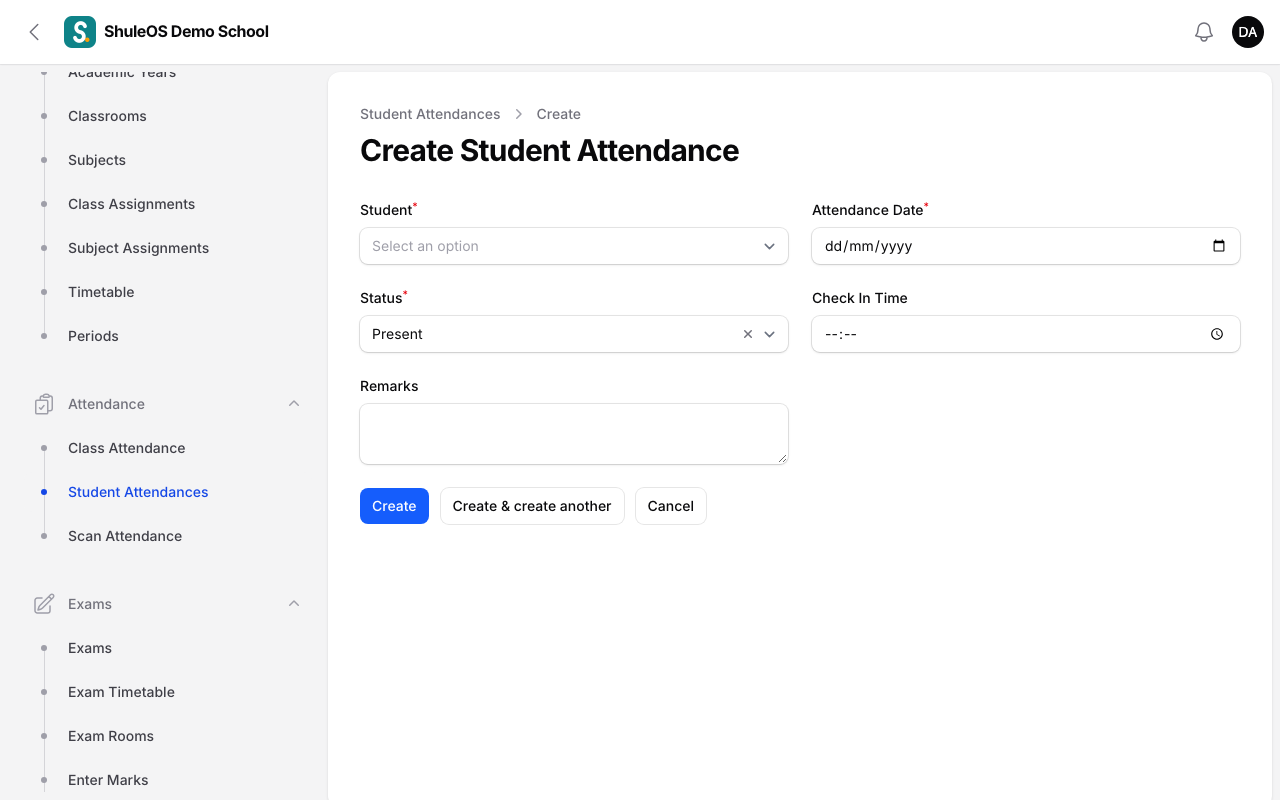Click the blue Create button

coord(394,506)
